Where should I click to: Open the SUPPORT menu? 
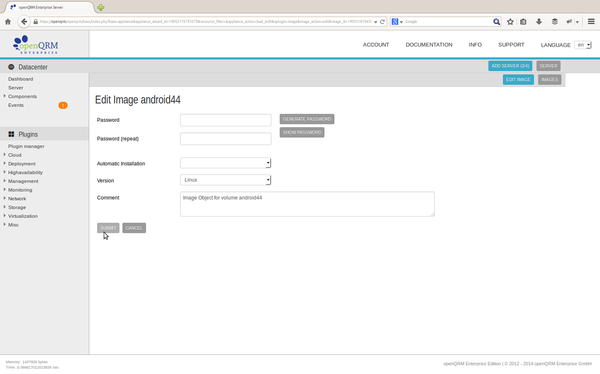(511, 45)
